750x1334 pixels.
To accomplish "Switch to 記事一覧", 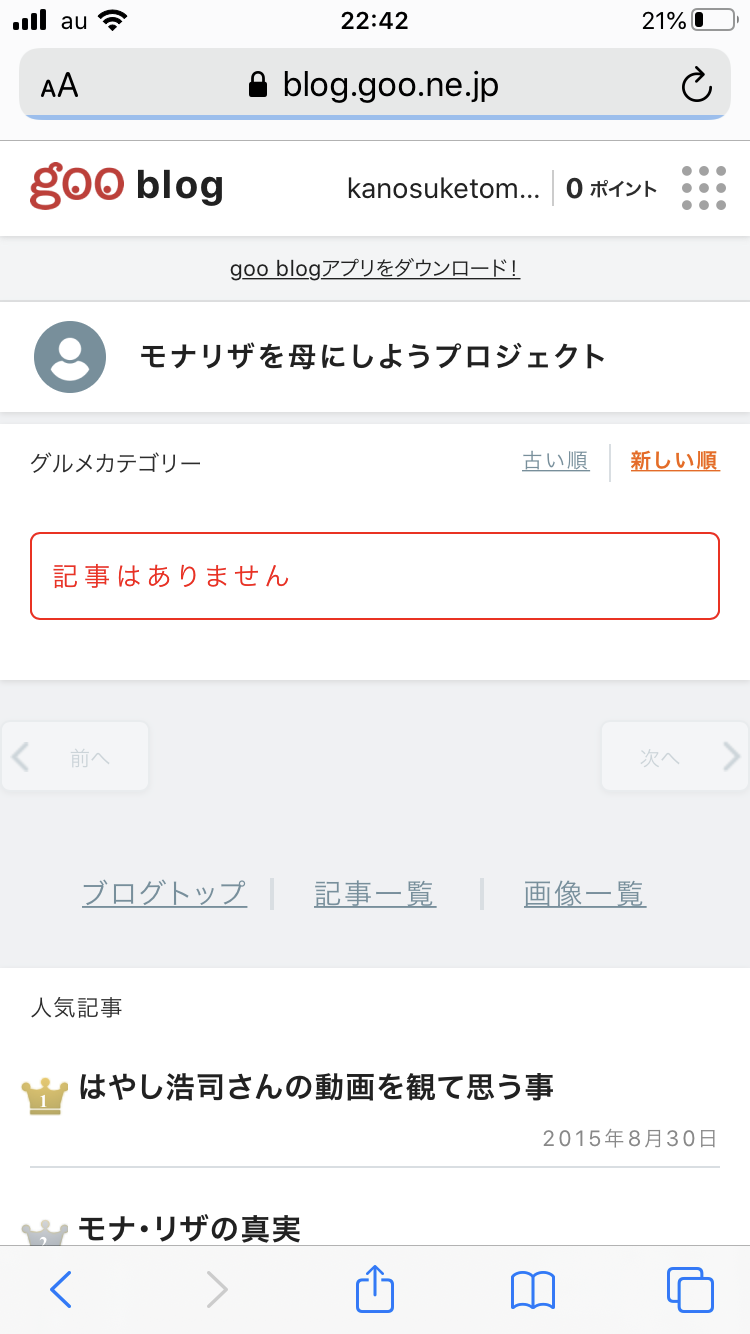I will [375, 893].
